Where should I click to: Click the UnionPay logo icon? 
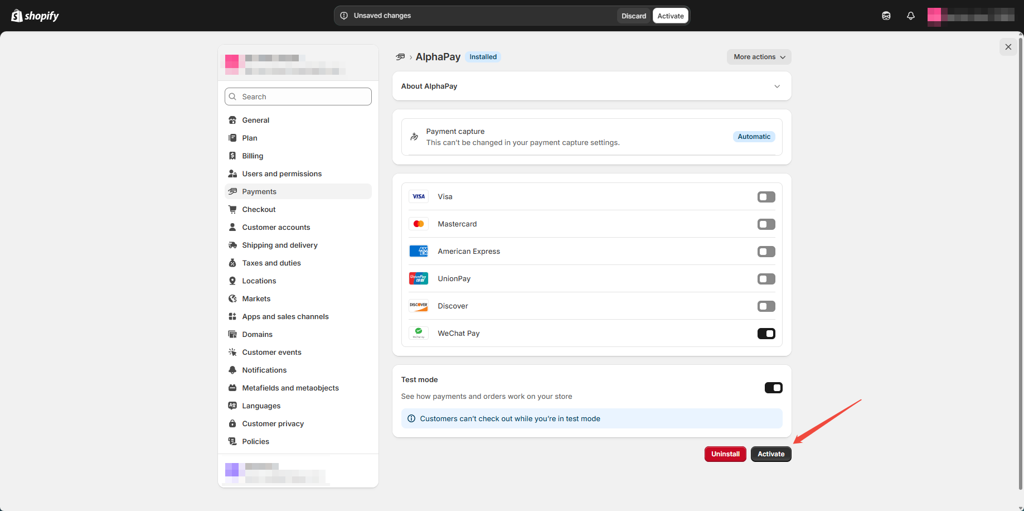418,279
